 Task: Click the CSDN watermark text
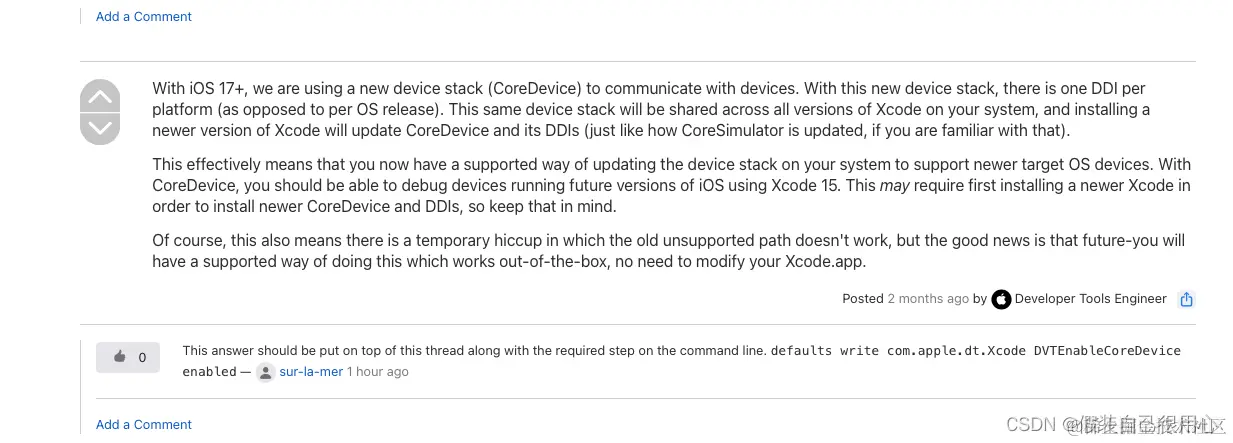coord(1031,425)
